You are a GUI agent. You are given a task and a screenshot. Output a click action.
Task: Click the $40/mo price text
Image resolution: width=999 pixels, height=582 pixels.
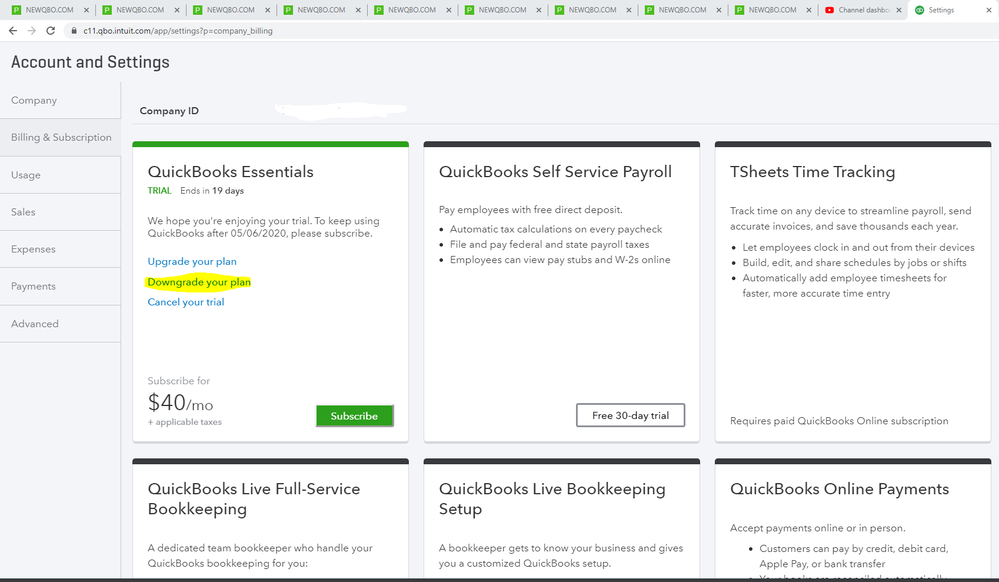[x=180, y=403]
